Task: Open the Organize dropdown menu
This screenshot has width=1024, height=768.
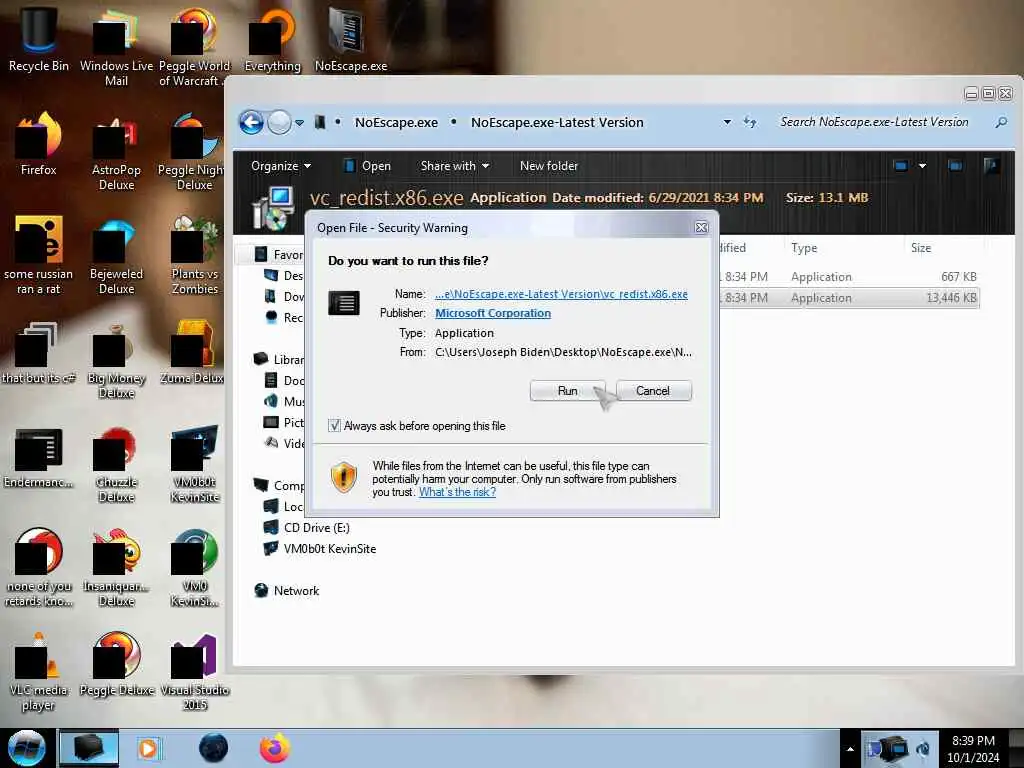Action: click(x=281, y=166)
